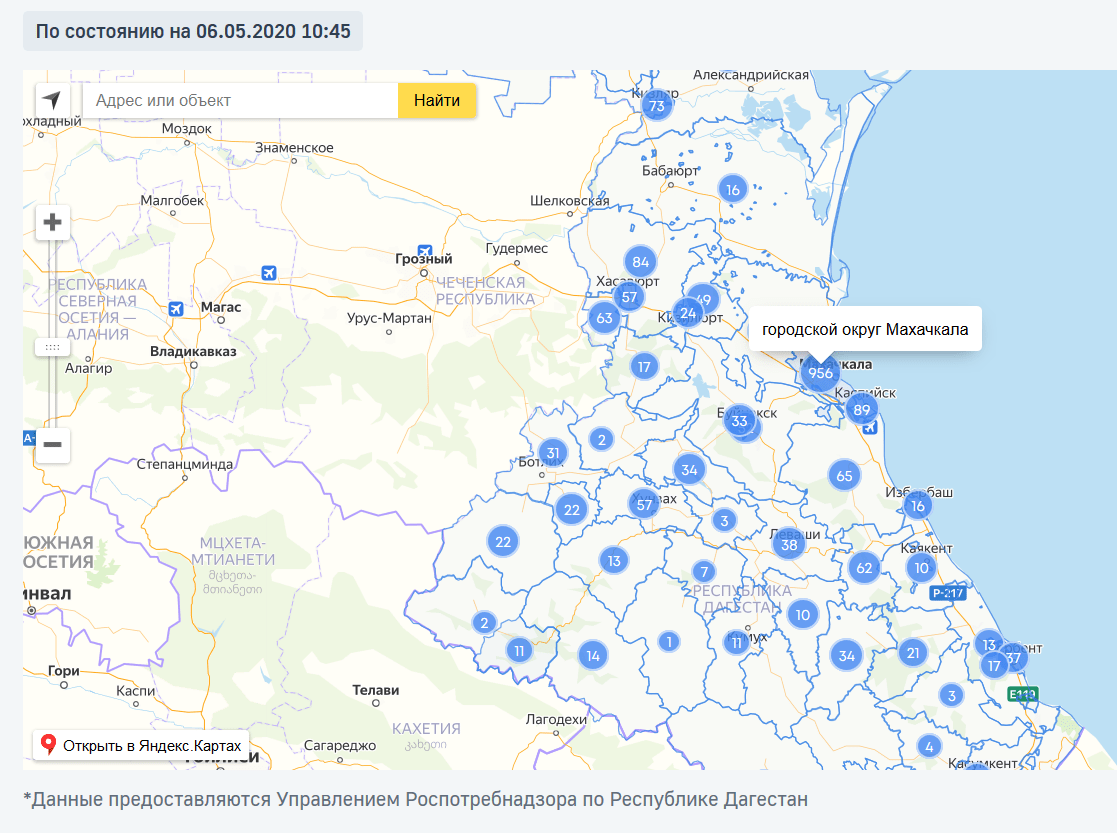1117x833 pixels.
Task: Select the 62 marker near Каякент
Action: tap(863, 567)
